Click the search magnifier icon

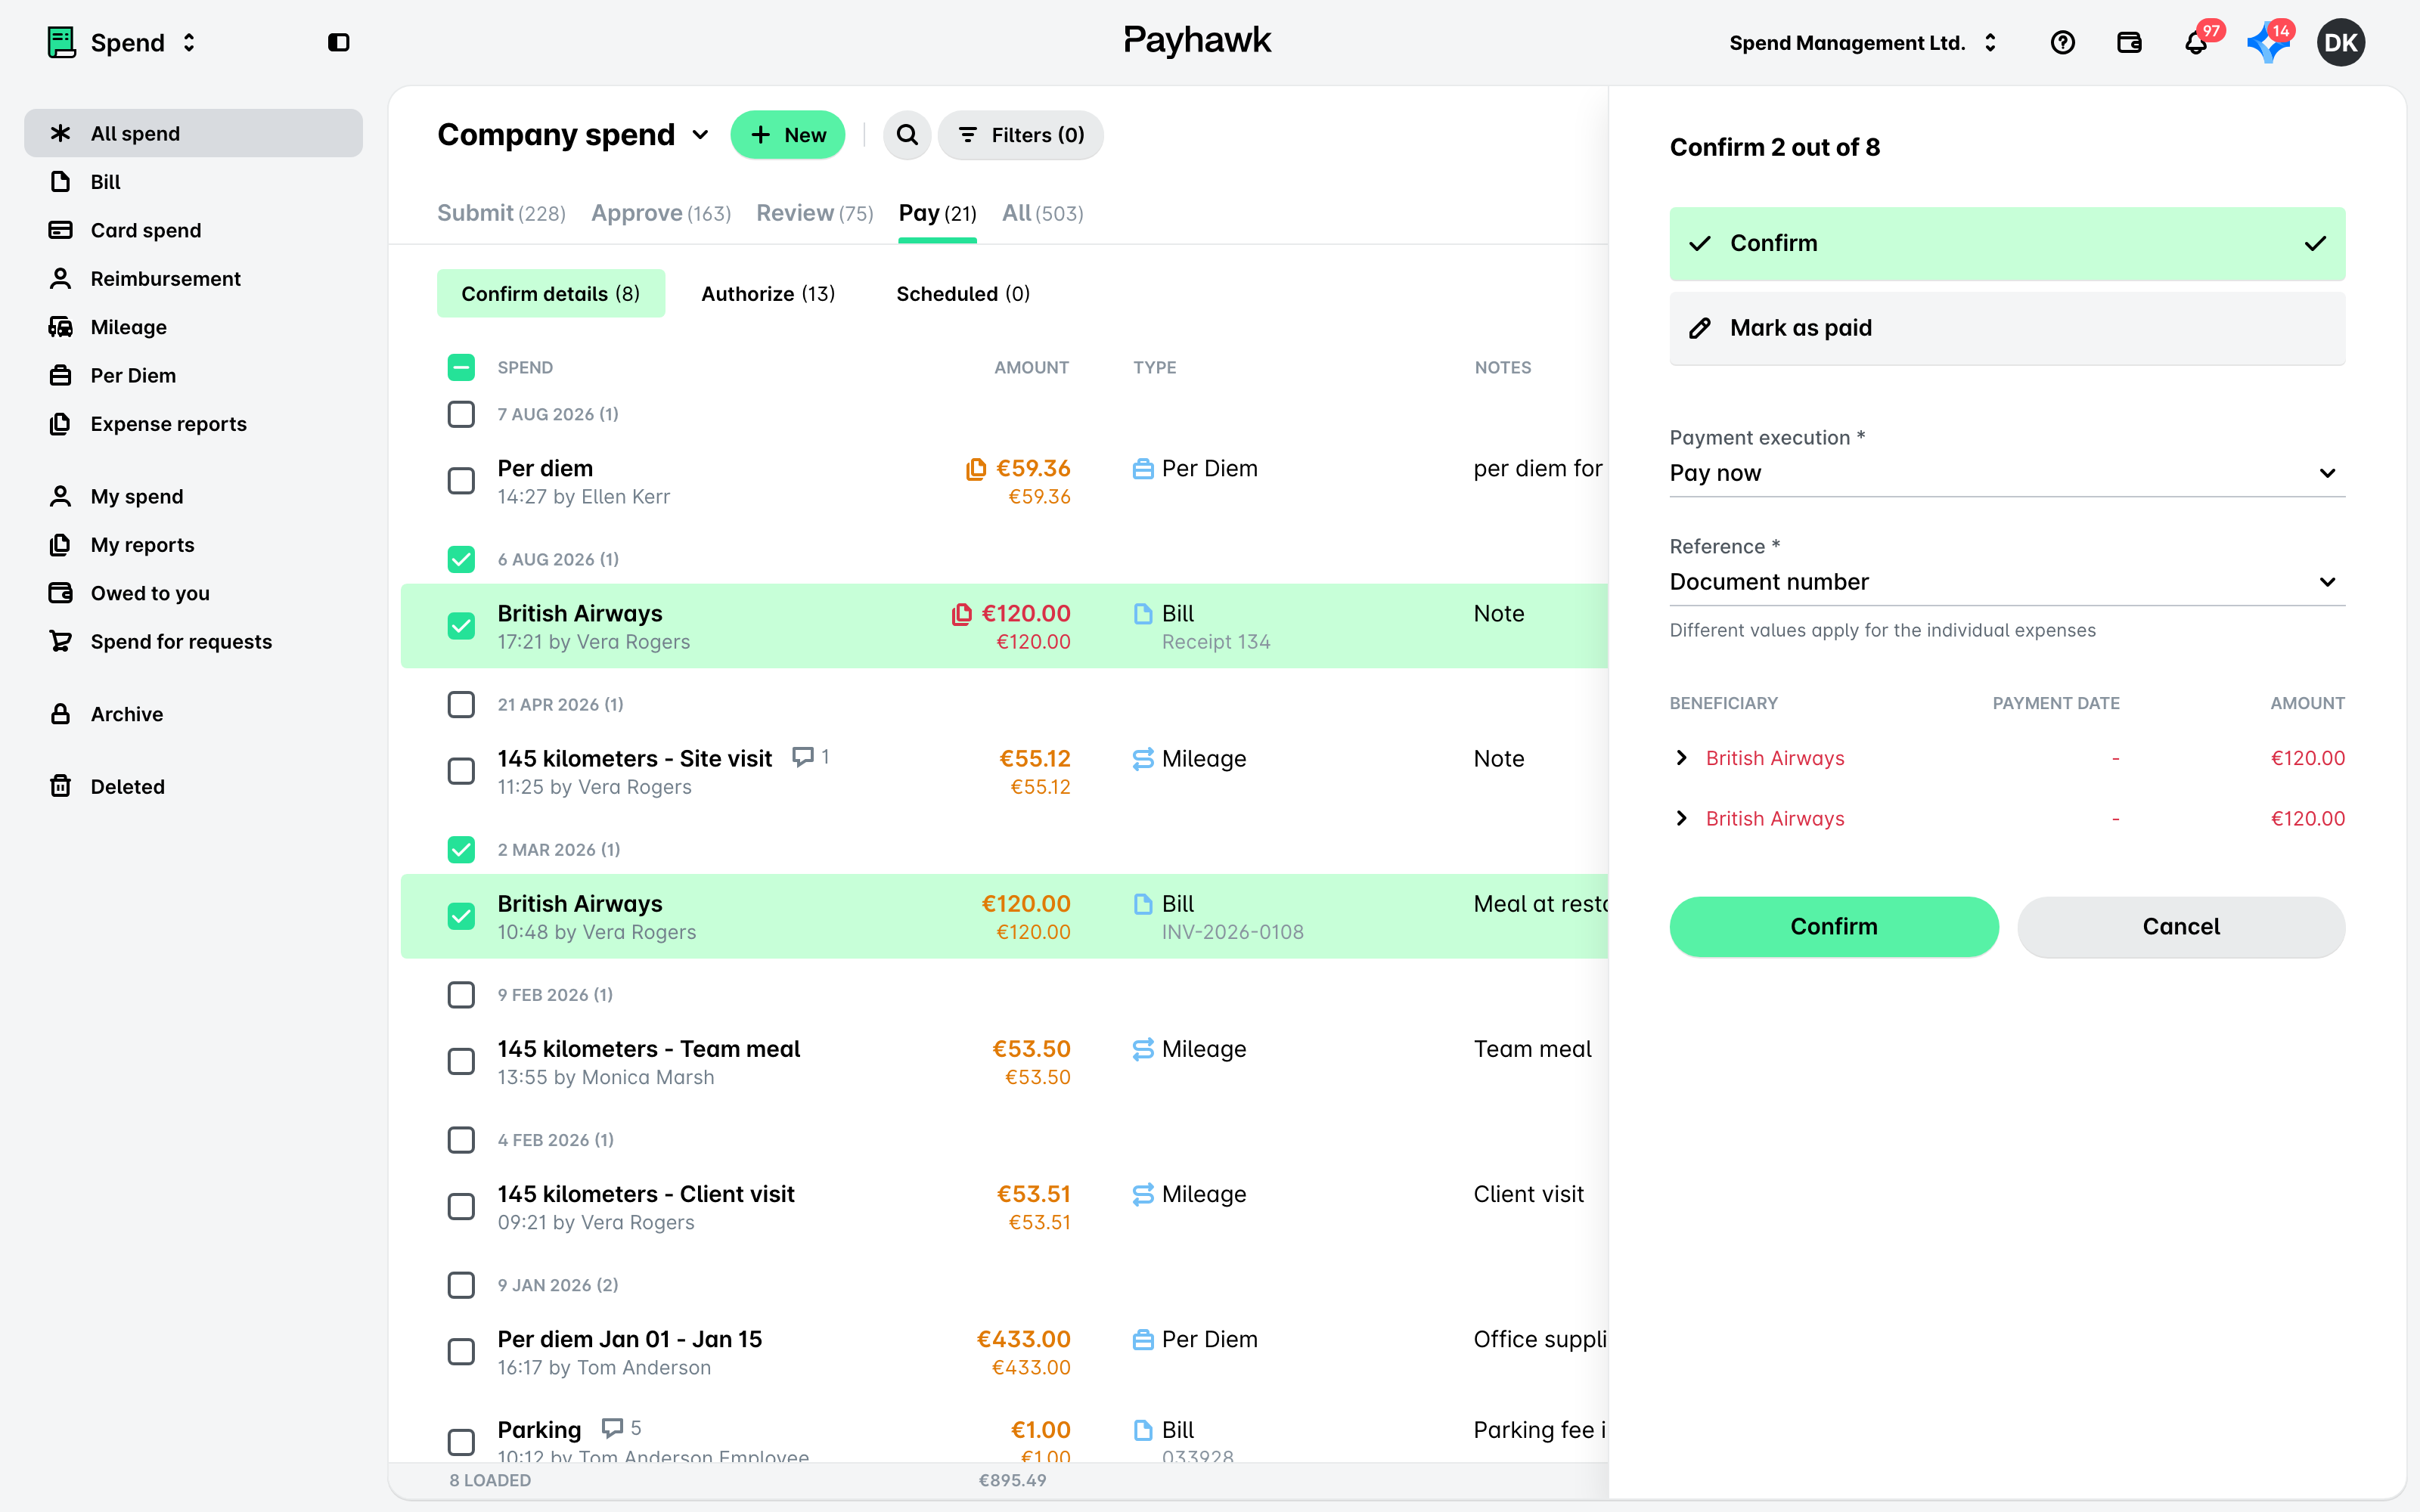(907, 135)
